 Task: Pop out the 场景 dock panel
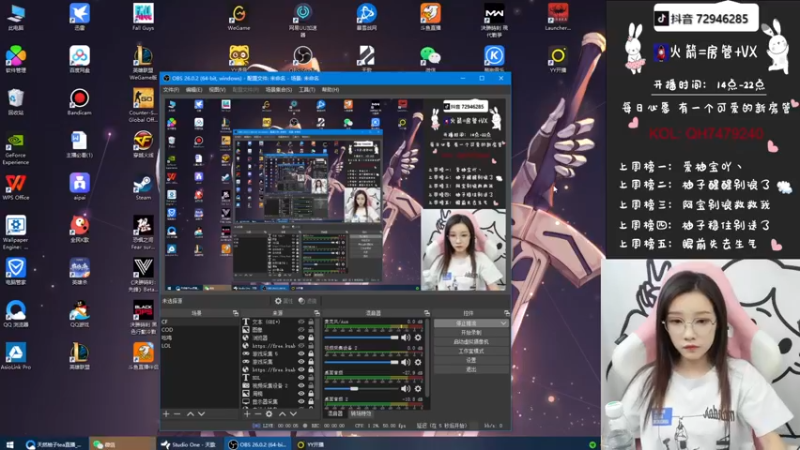click(235, 313)
